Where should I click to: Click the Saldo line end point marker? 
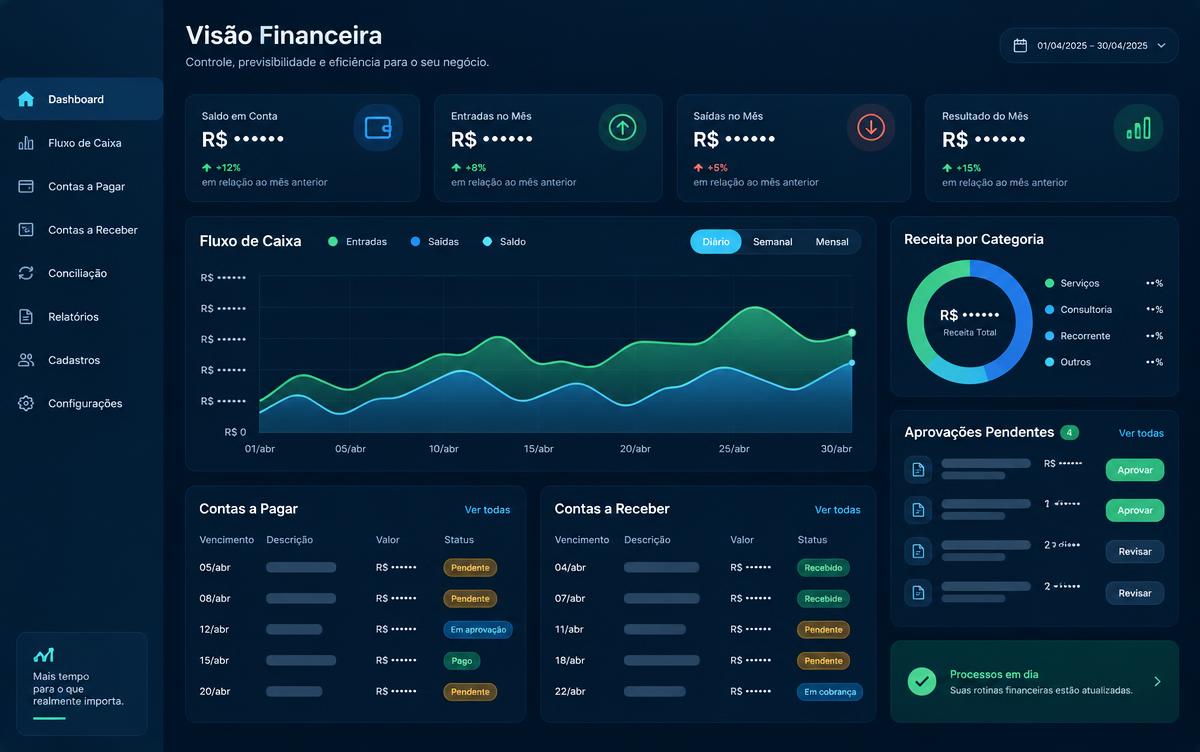click(x=852, y=363)
